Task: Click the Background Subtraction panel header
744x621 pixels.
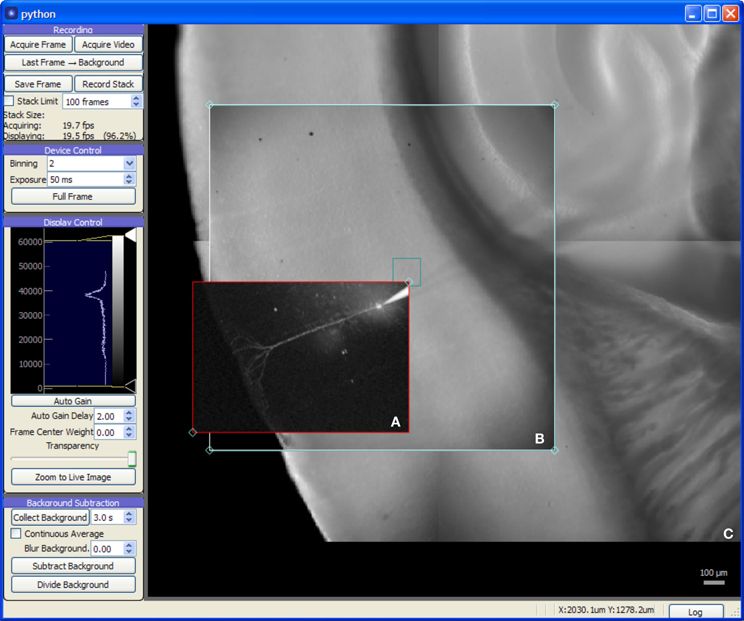Action: pyautogui.click(x=73, y=502)
